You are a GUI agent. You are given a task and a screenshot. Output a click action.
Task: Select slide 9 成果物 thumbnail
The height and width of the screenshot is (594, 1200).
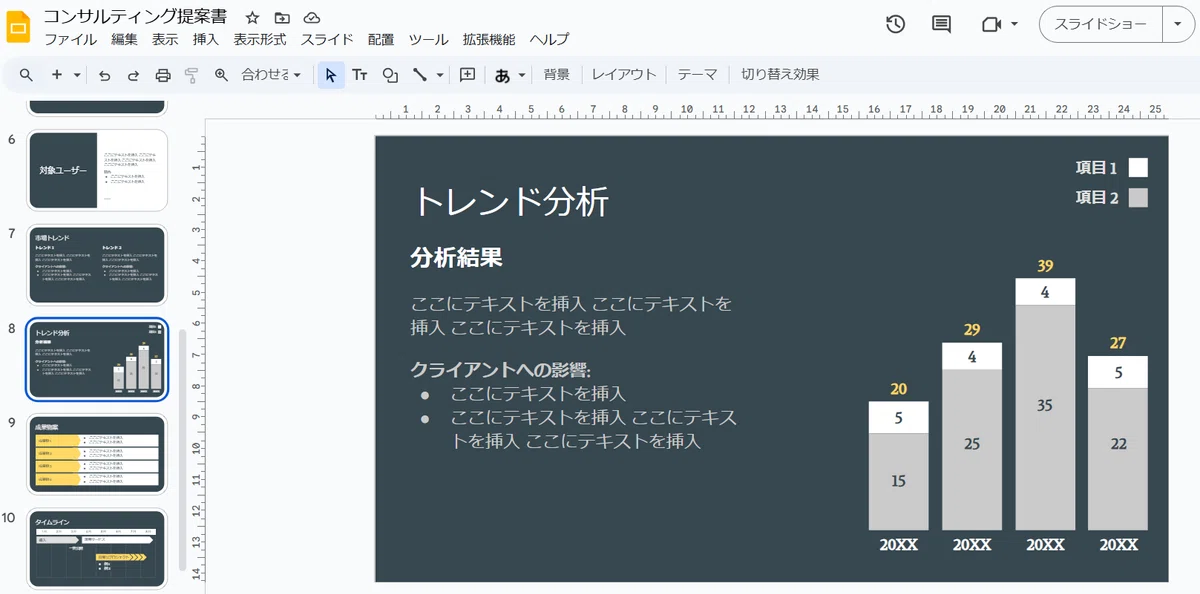point(97,455)
